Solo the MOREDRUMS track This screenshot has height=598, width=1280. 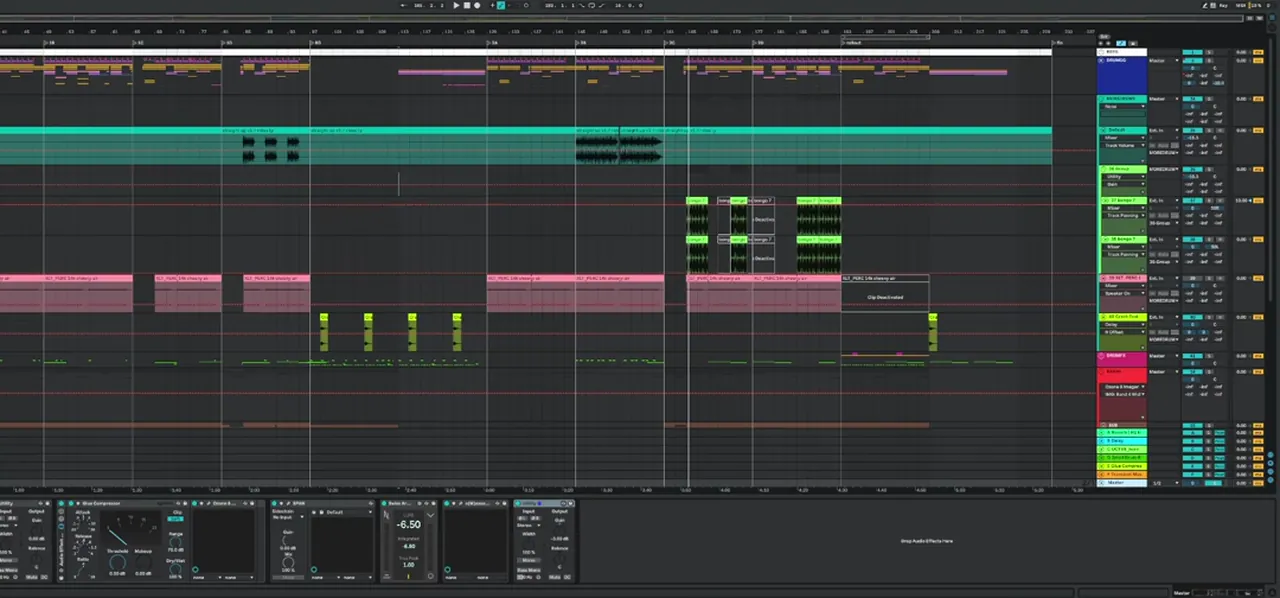tap(1209, 99)
